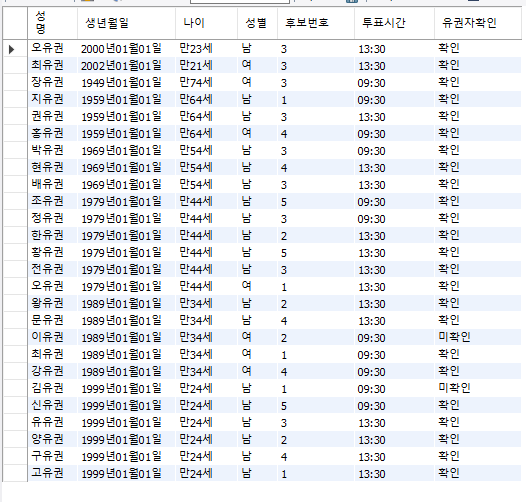Viewport: 526px width, 502px height.
Task: Click the name cell 이유권
Action: [x=53, y=338]
